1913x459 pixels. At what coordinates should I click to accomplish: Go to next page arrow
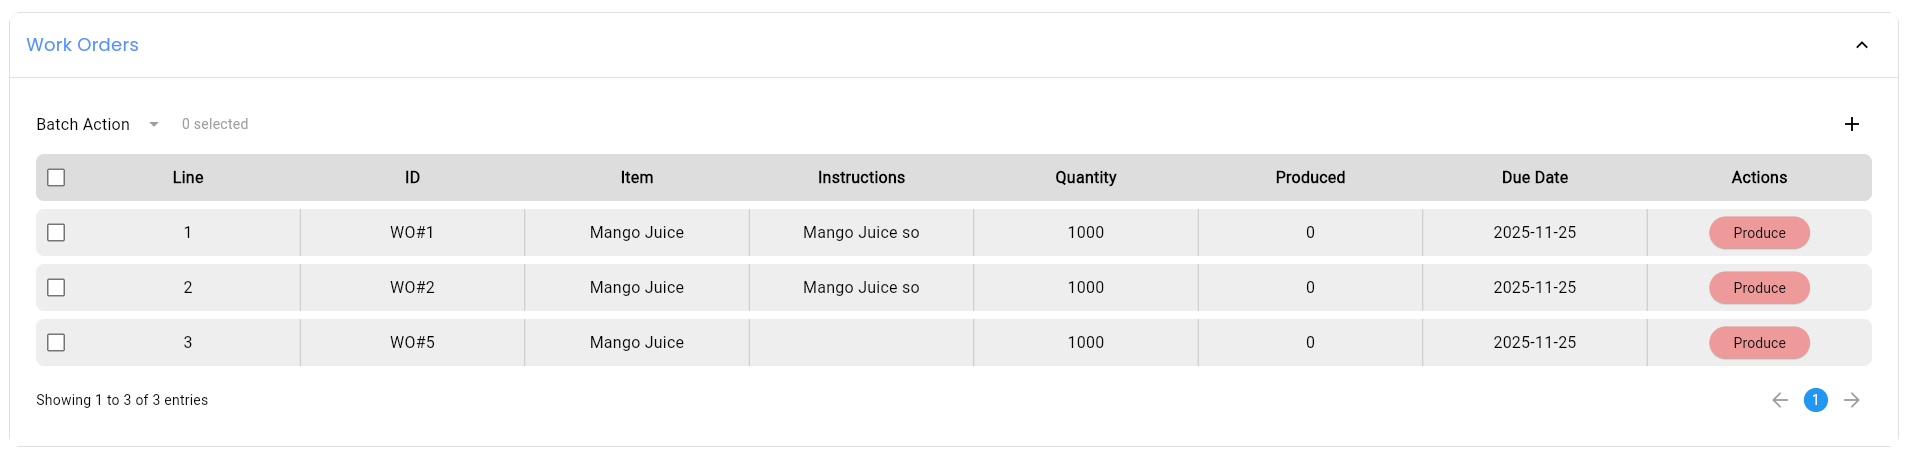pos(1851,400)
